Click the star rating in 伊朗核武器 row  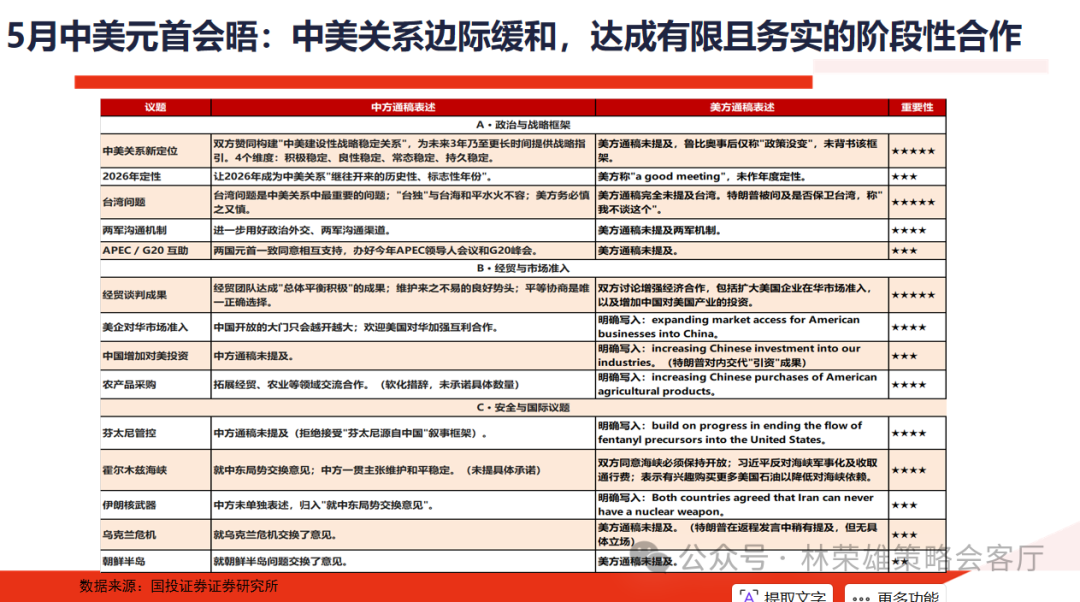[904, 505]
